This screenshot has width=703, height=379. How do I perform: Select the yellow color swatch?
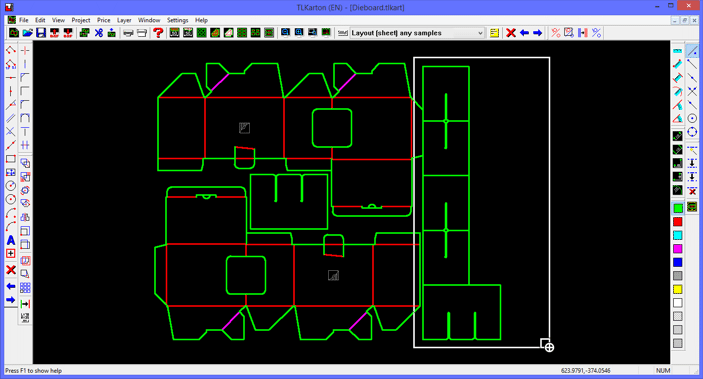677,289
